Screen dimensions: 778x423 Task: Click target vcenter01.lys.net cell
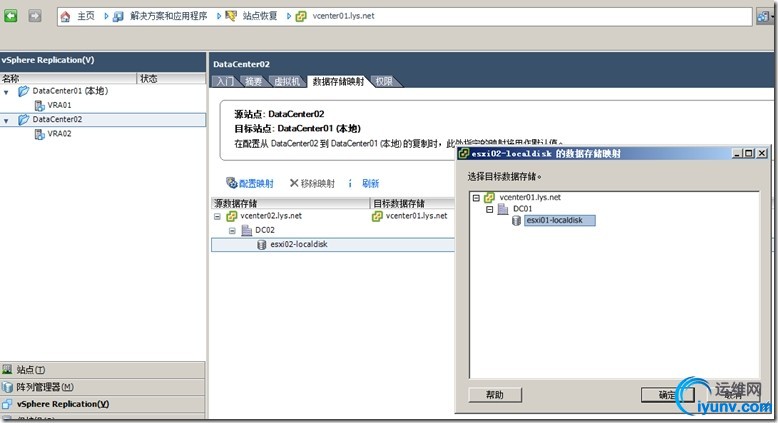(416, 216)
